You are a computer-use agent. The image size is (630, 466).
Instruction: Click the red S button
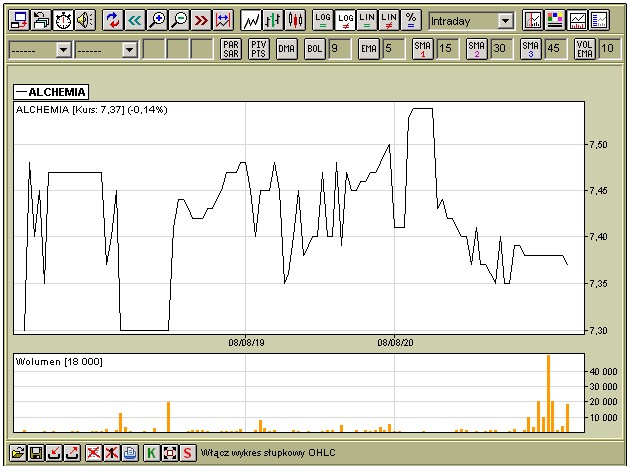point(187,454)
